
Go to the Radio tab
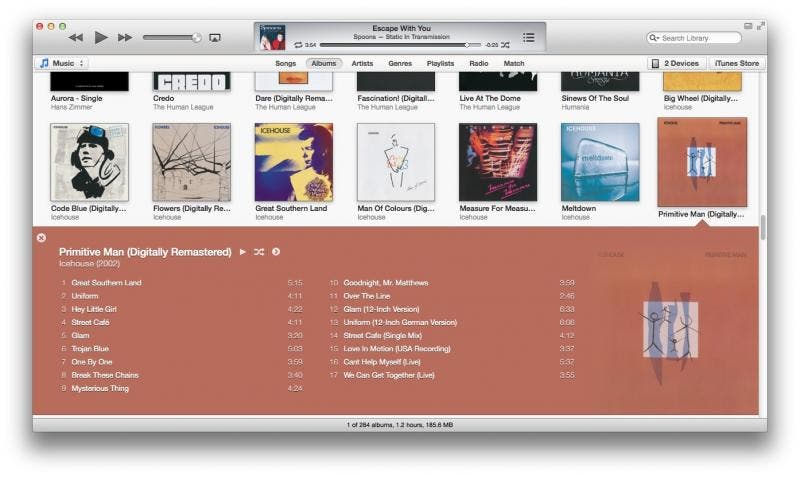click(479, 63)
